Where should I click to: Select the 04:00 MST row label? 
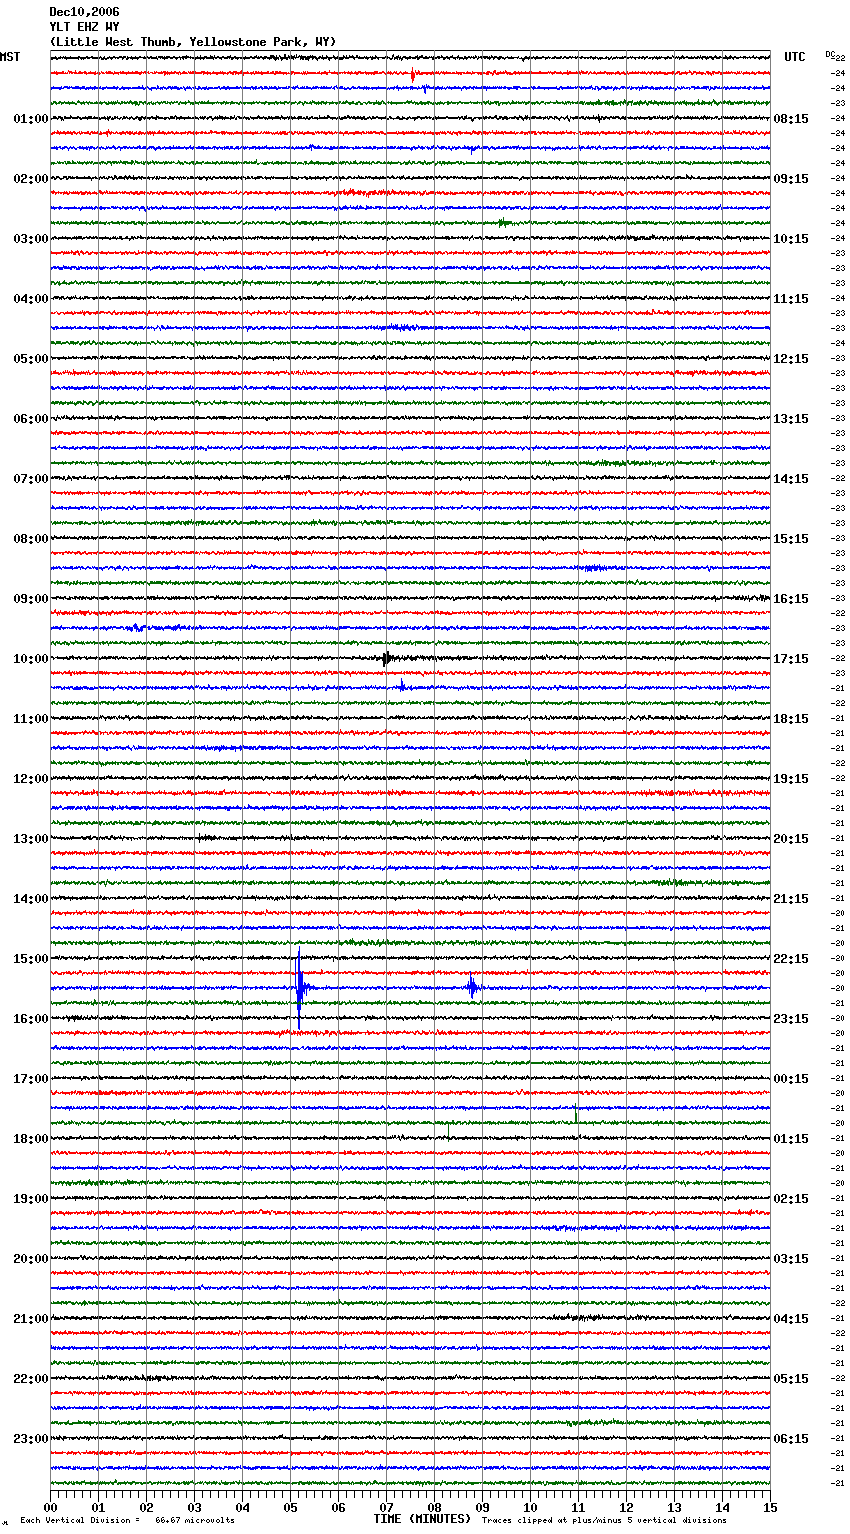[x=31, y=299]
